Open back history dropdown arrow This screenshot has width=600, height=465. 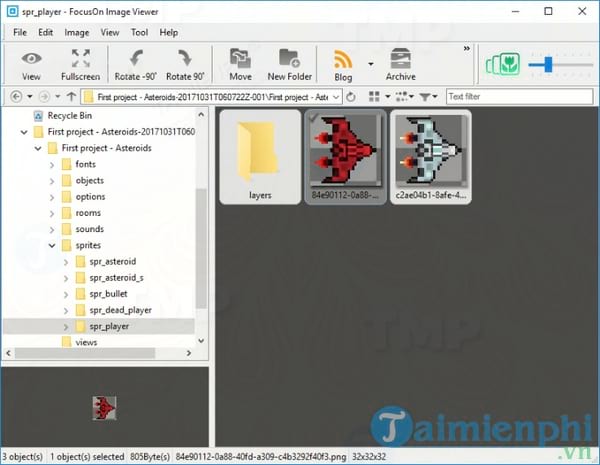pos(30,97)
